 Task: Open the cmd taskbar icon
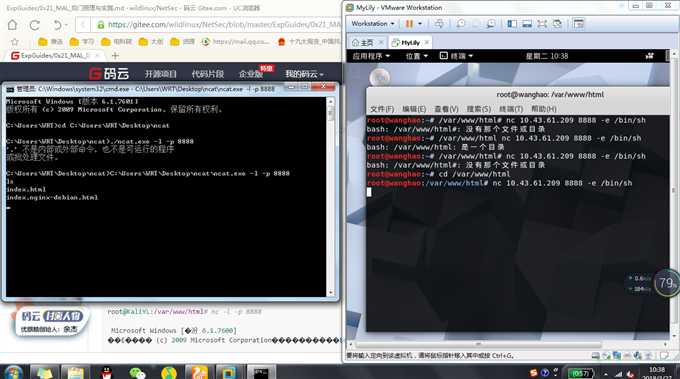pyautogui.click(x=262, y=372)
